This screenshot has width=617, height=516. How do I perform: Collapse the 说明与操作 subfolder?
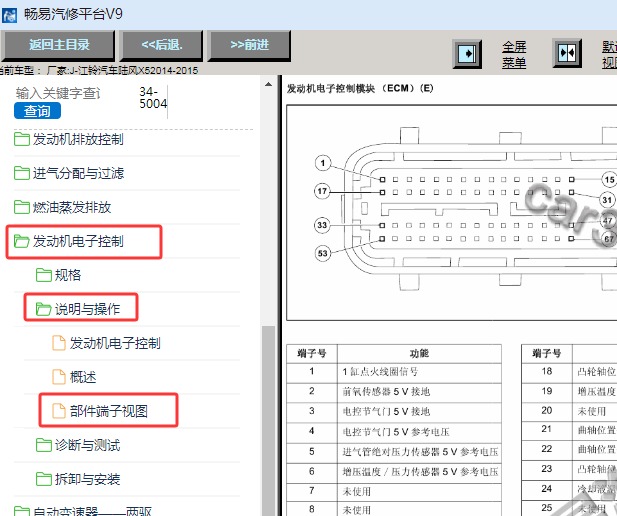[87, 309]
